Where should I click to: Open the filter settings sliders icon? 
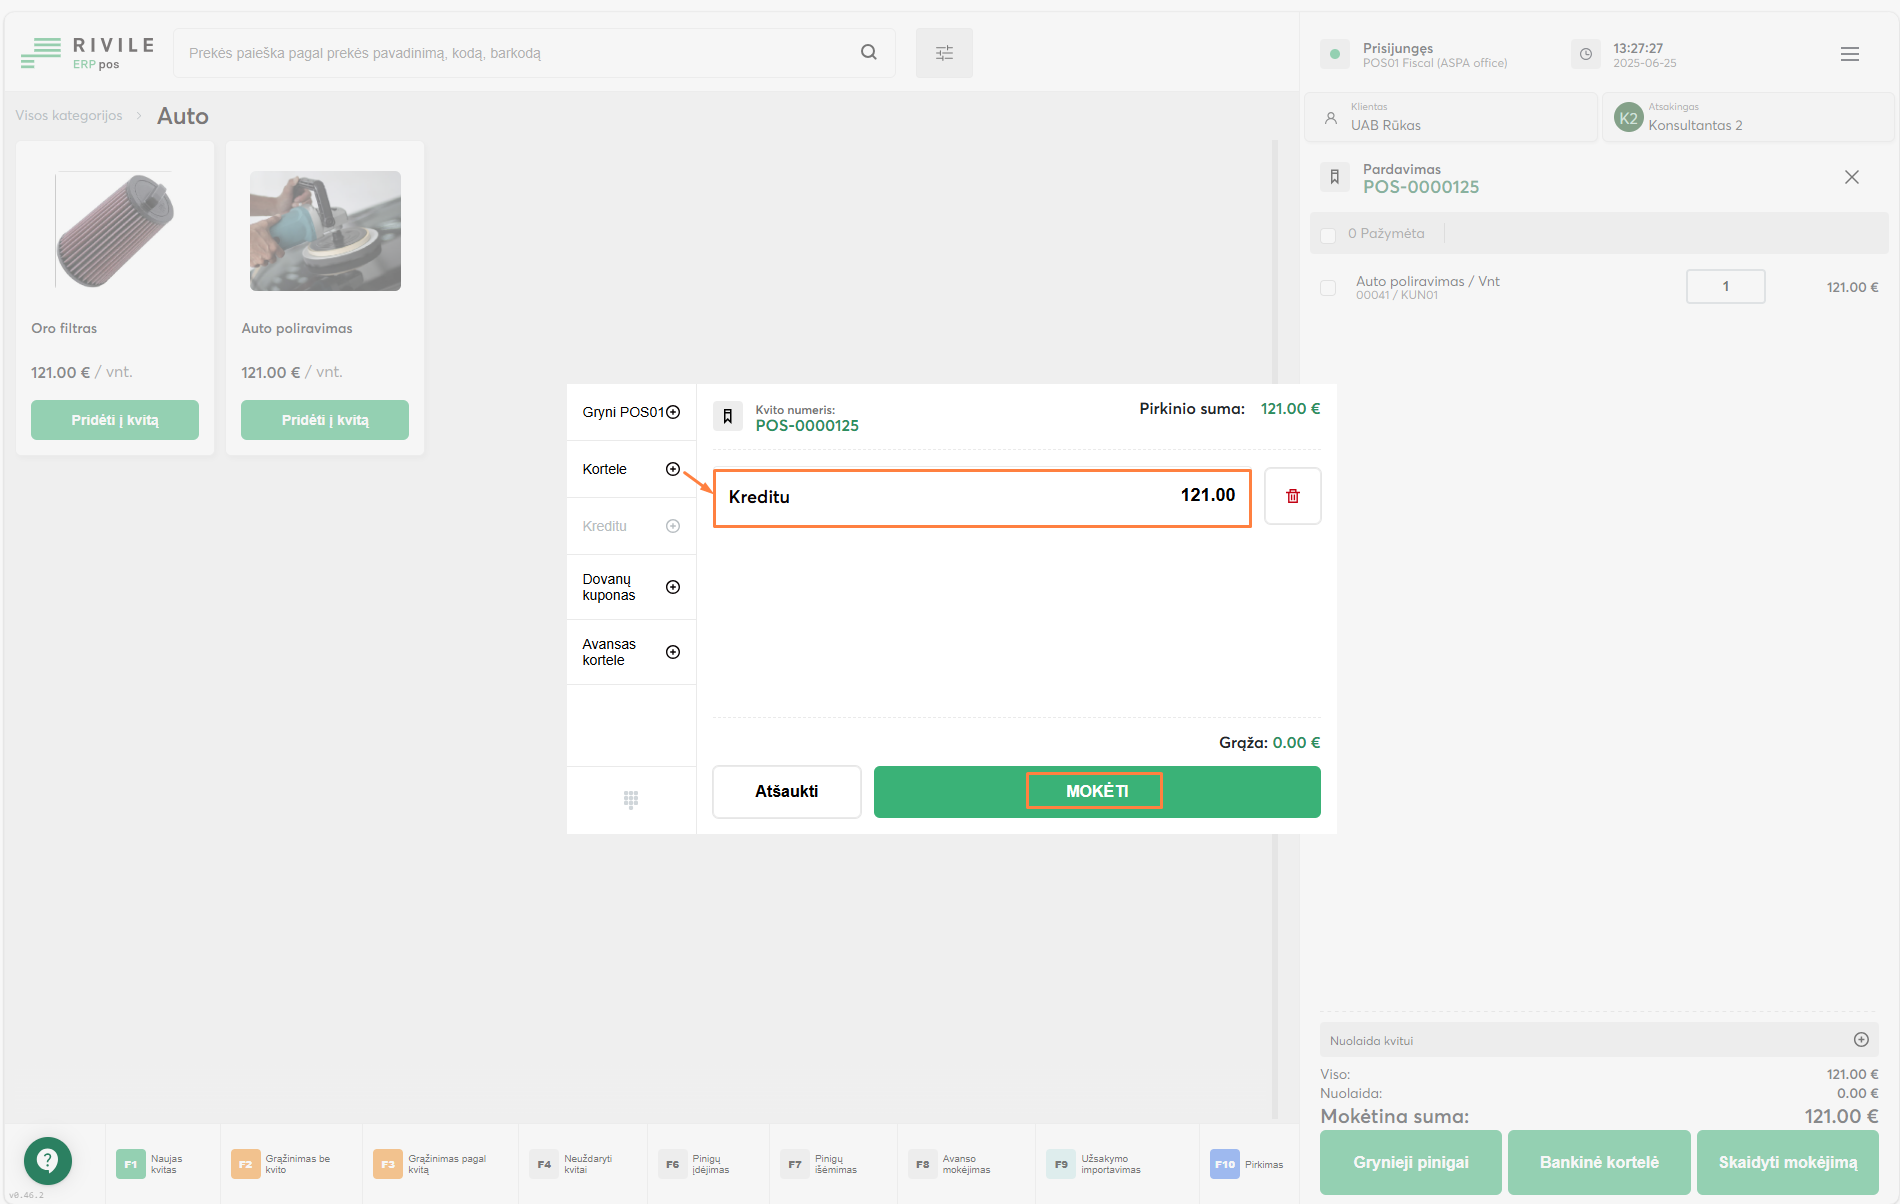click(x=944, y=53)
